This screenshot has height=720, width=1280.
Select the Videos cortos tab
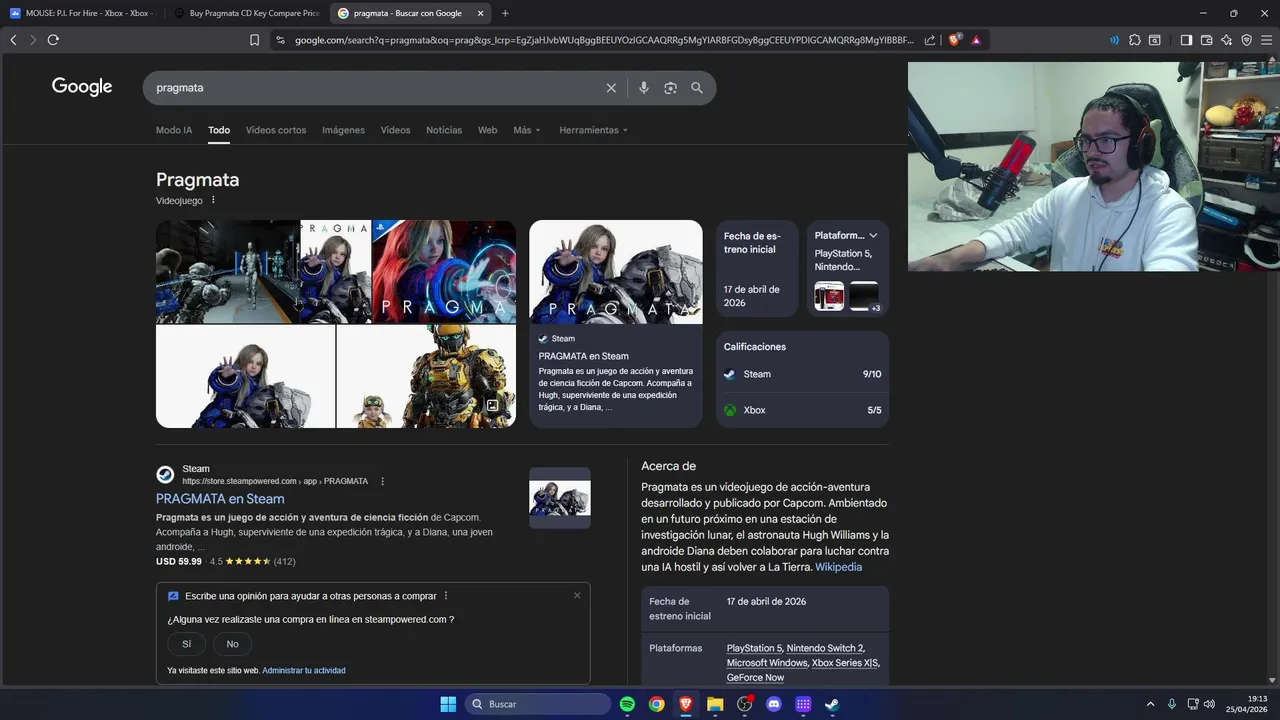tap(276, 130)
